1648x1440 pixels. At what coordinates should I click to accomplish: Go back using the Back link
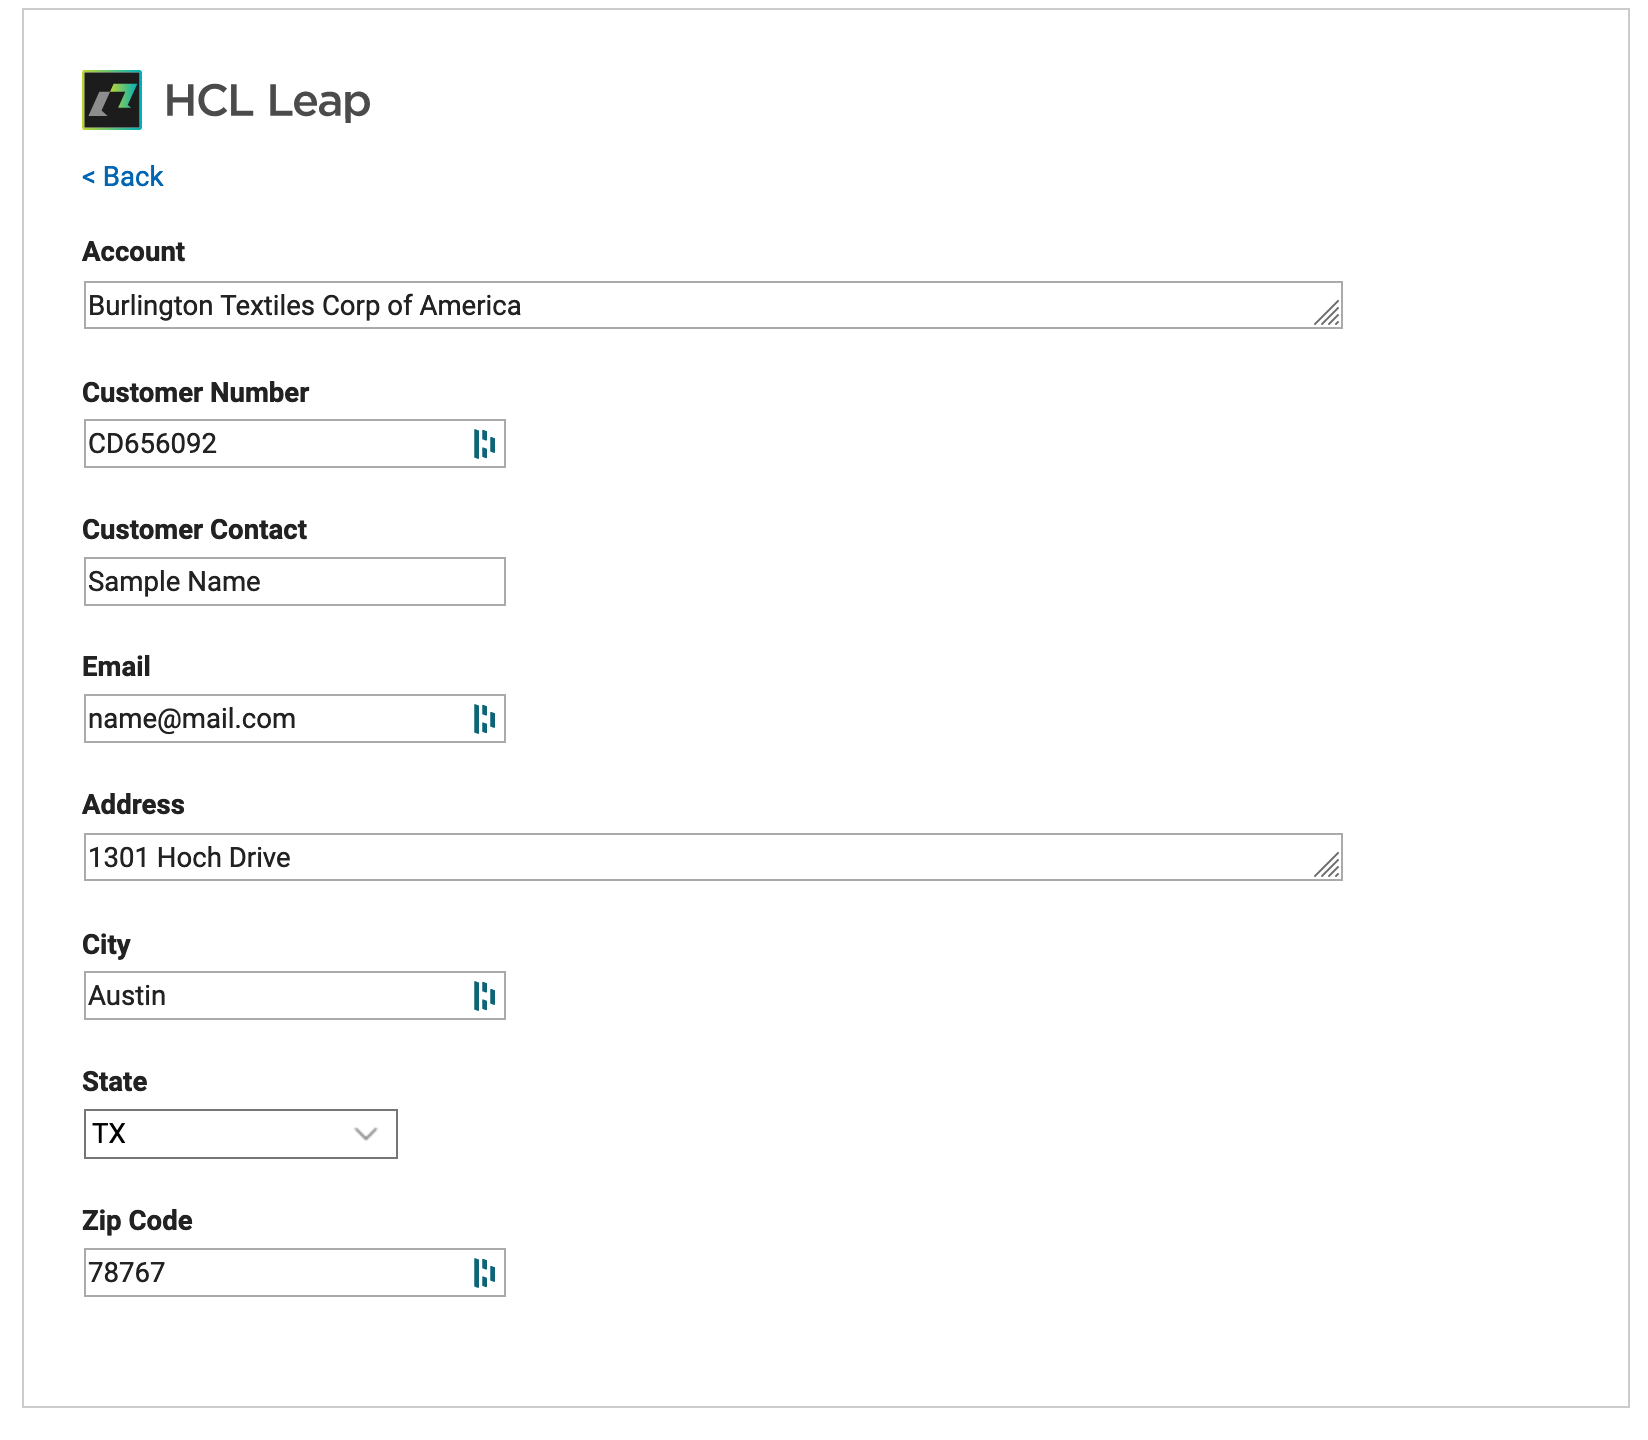coord(122,177)
